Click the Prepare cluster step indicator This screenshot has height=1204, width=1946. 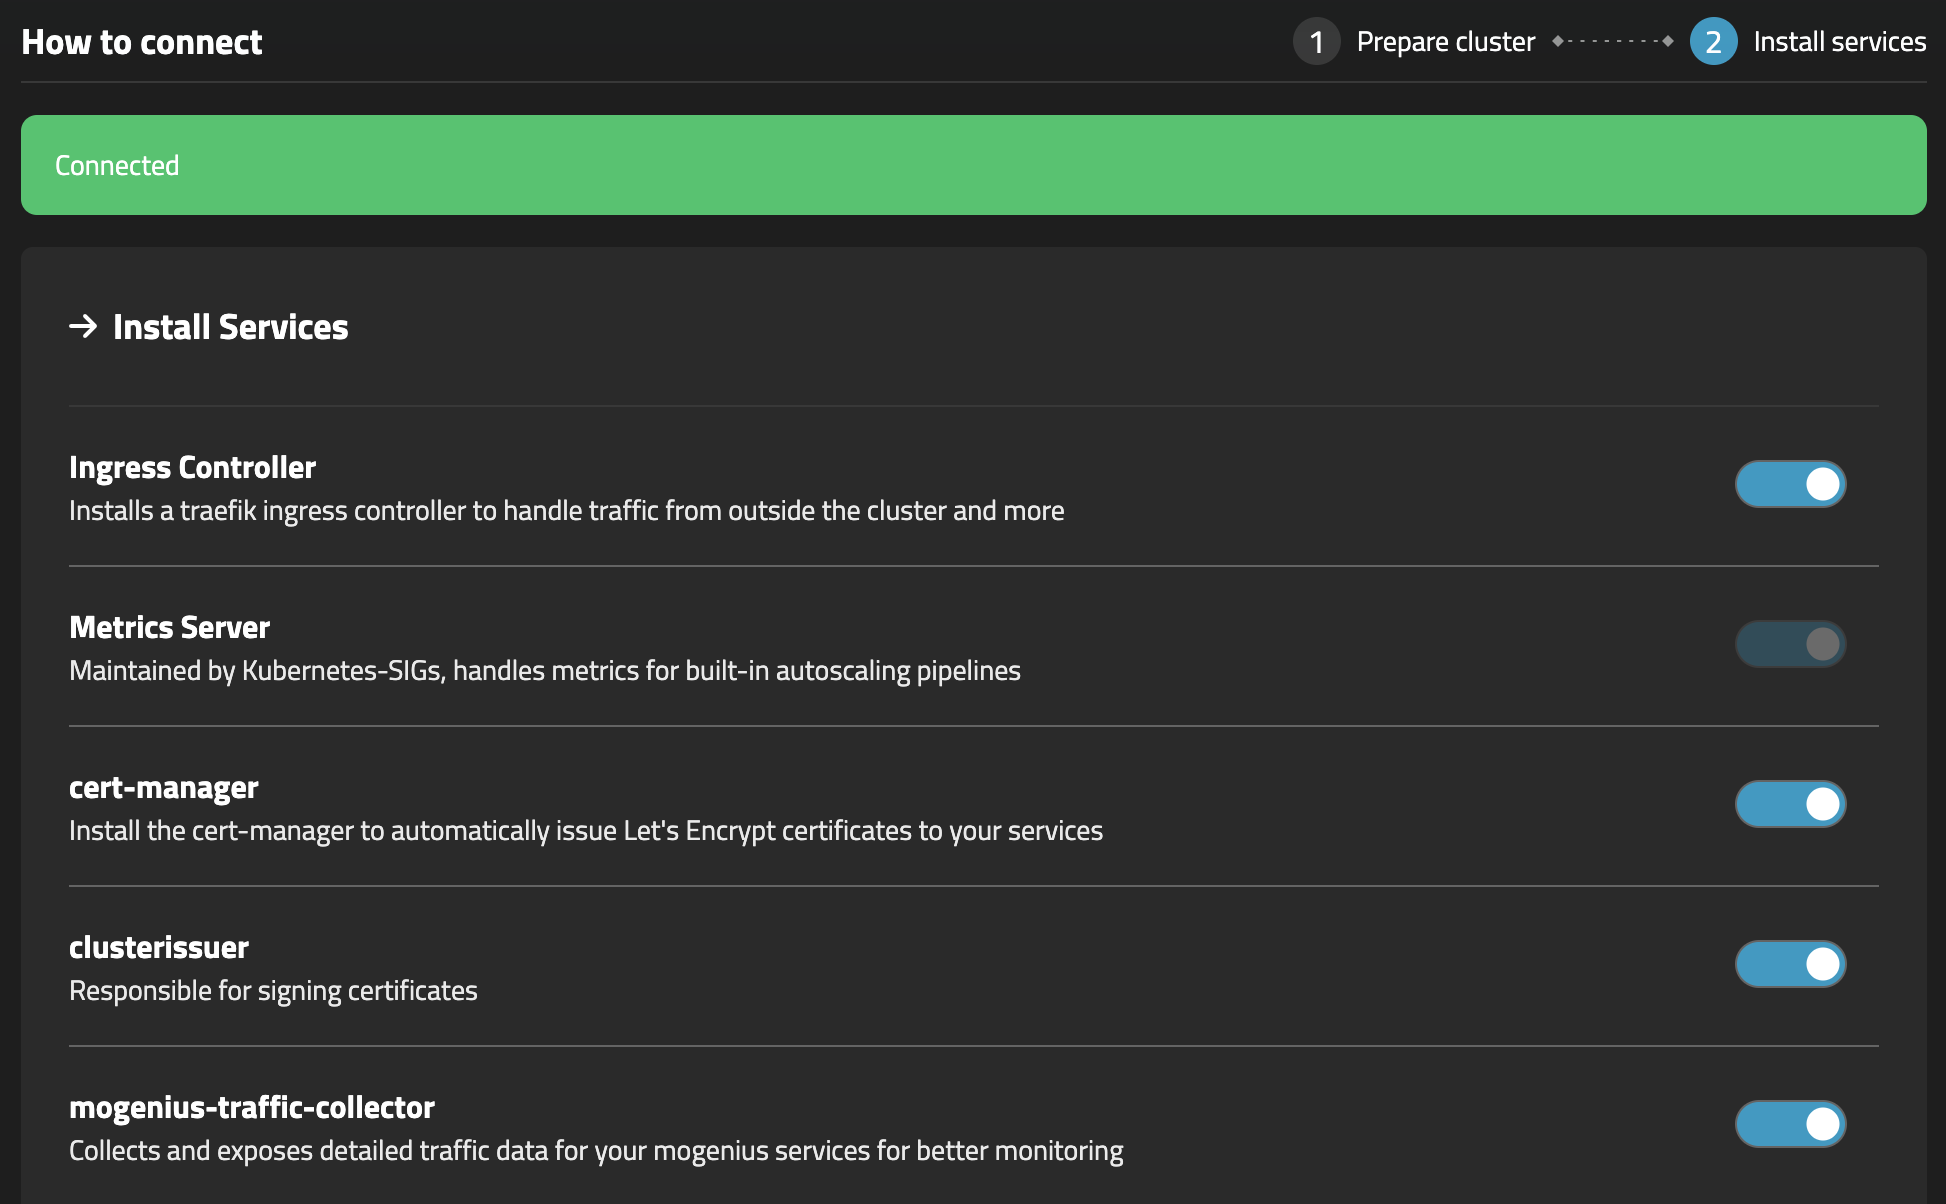[x=1445, y=41]
